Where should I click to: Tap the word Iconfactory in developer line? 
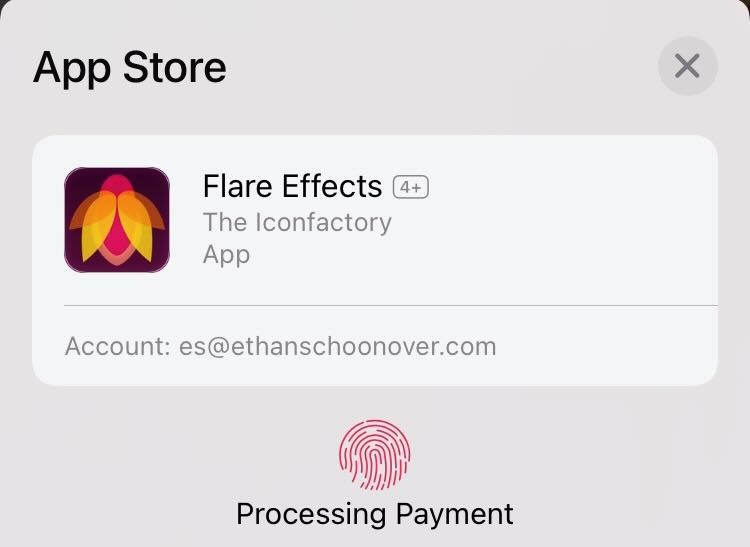click(323, 223)
